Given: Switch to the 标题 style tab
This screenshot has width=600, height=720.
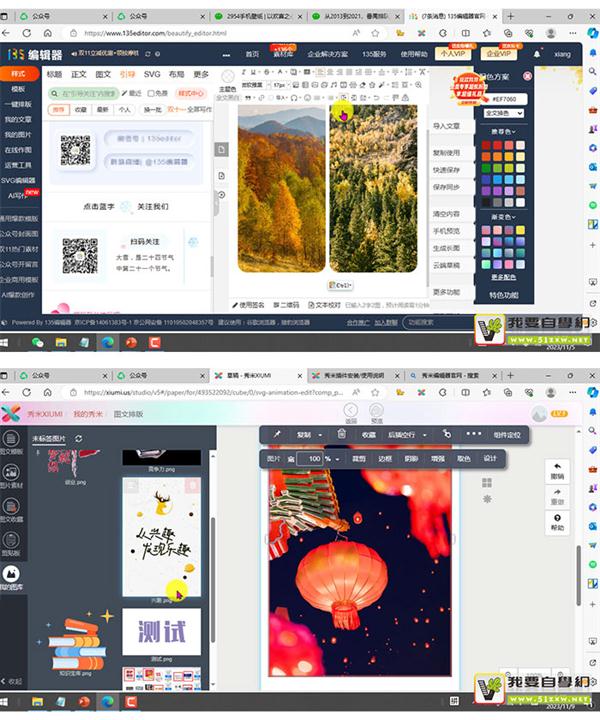Looking at the screenshot, I should 54,74.
